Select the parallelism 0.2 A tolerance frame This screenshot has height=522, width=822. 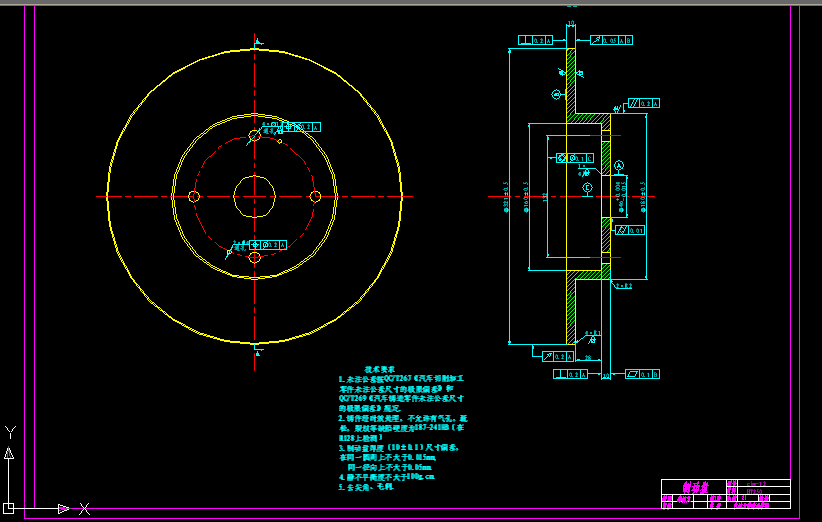pos(644,103)
